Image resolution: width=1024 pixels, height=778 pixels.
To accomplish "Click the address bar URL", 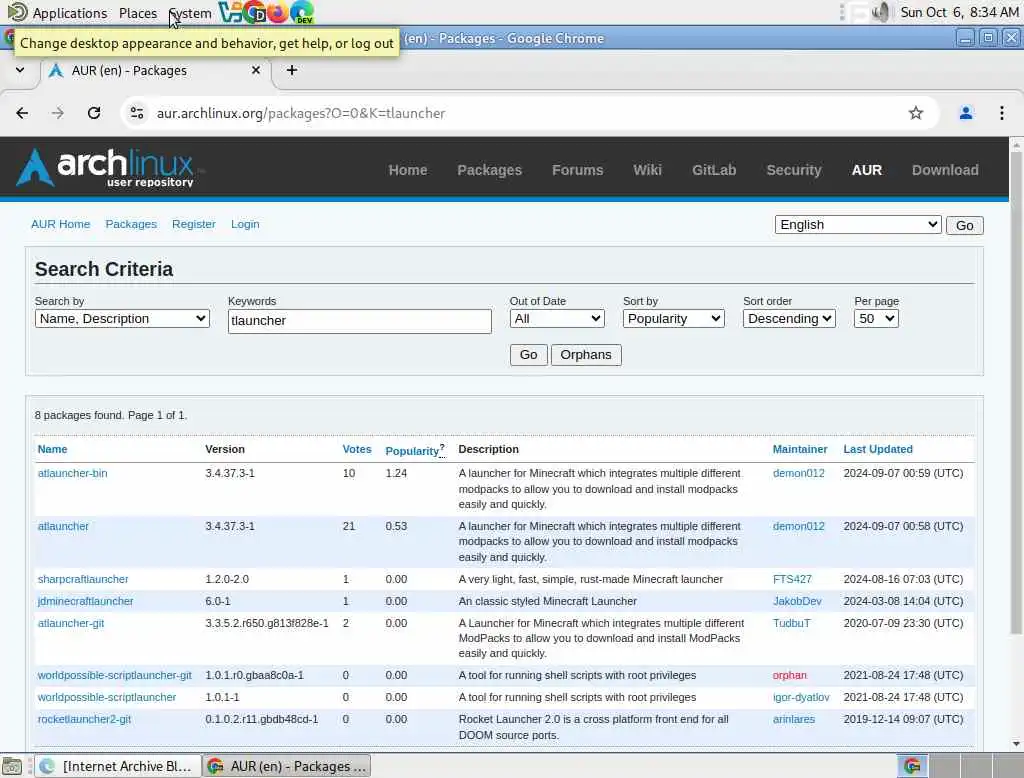I will (300, 113).
